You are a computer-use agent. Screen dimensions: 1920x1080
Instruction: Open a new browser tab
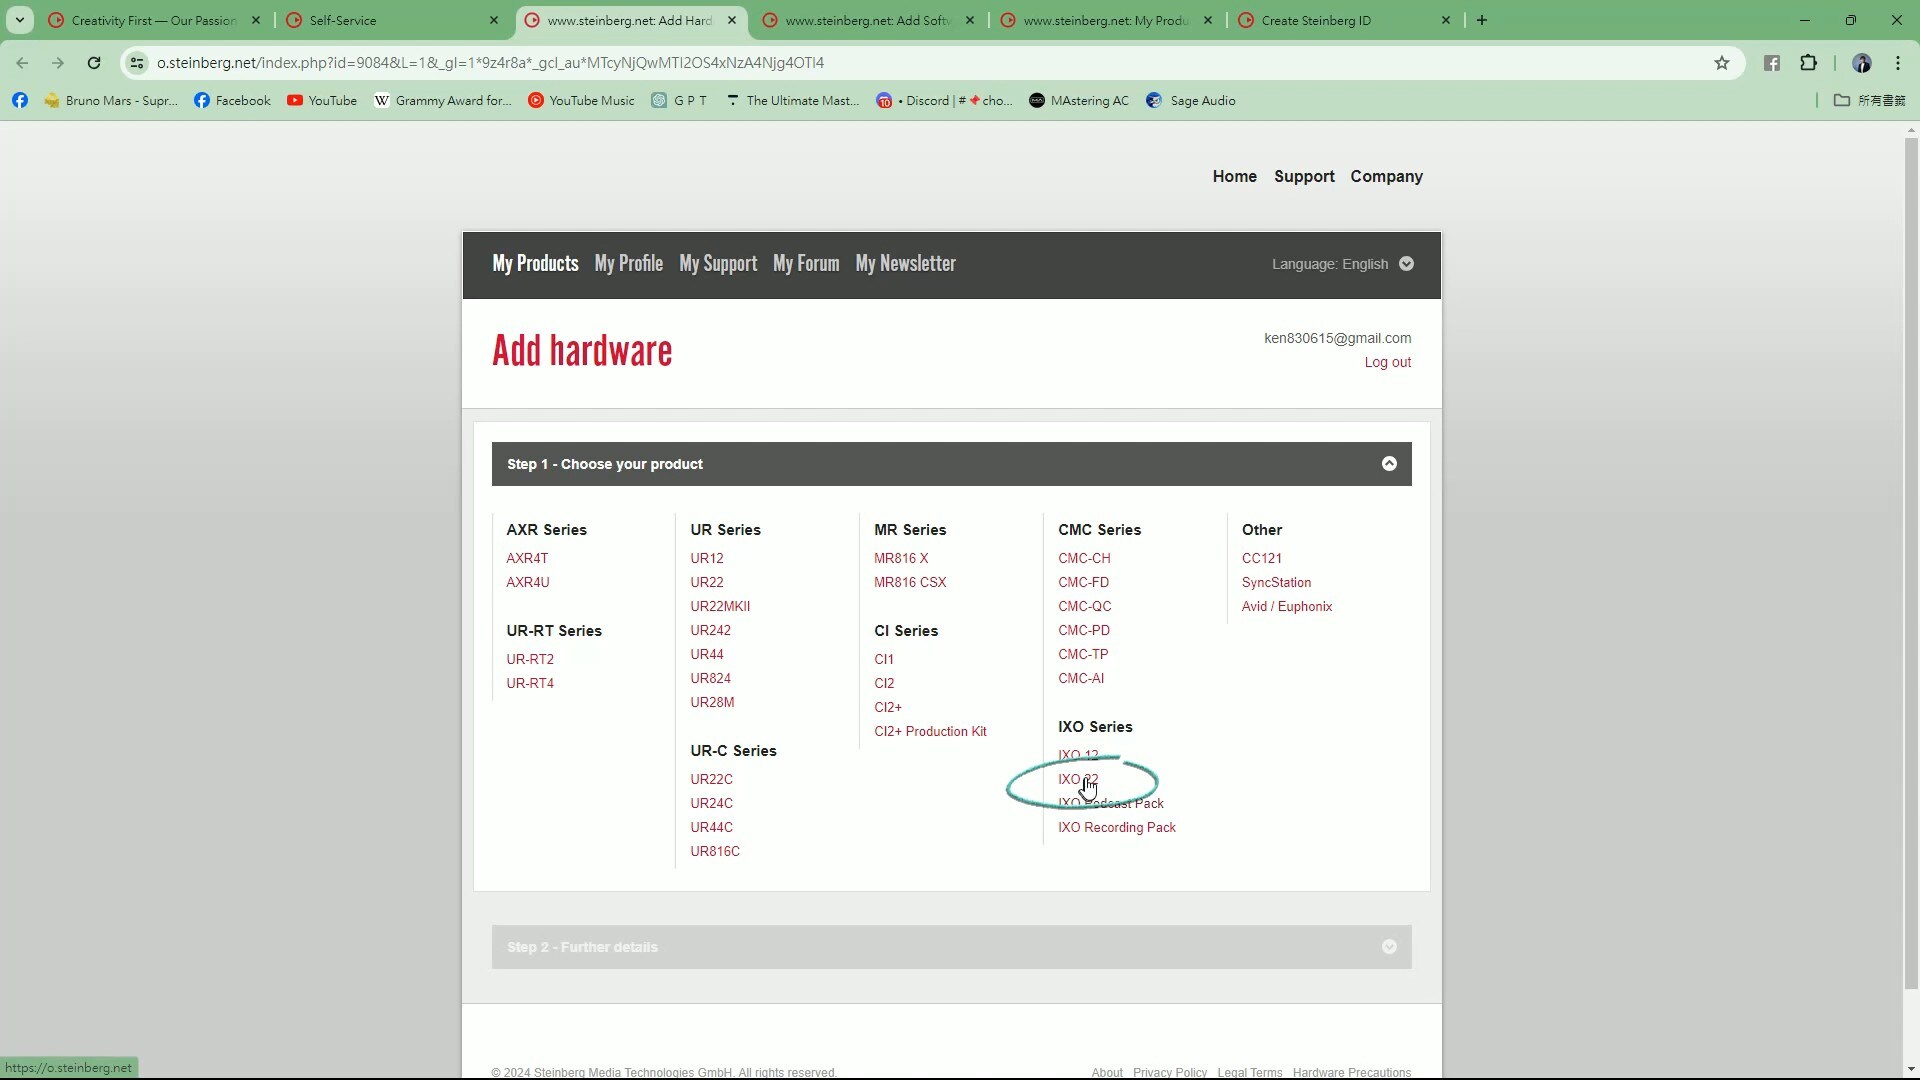coord(1482,20)
